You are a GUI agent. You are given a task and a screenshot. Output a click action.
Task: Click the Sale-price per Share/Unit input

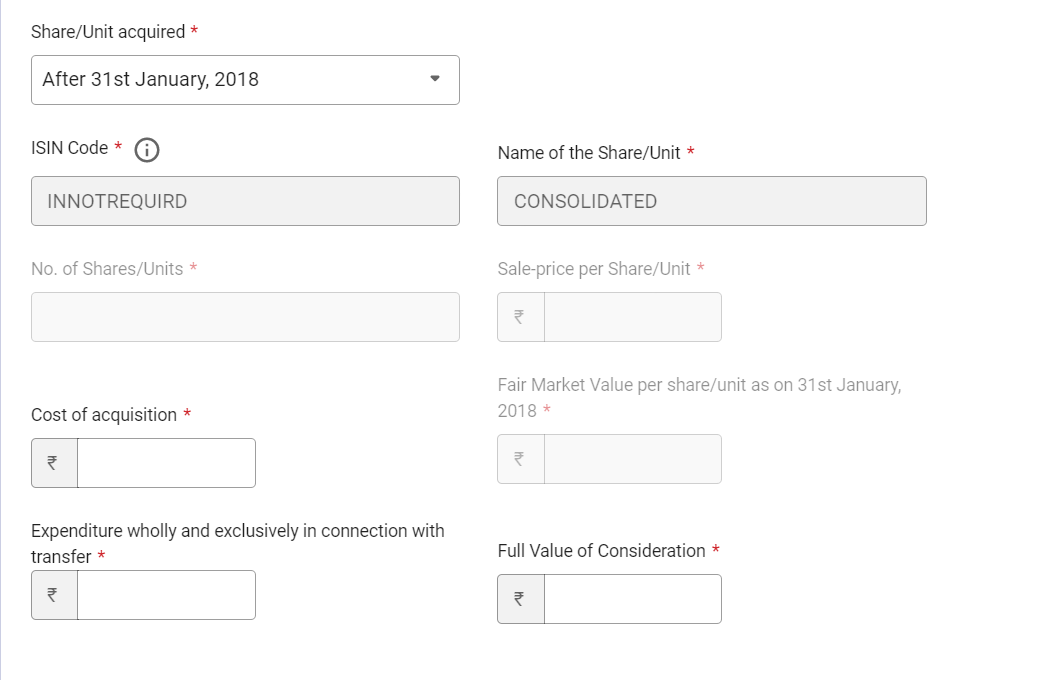pyautogui.click(x=633, y=317)
